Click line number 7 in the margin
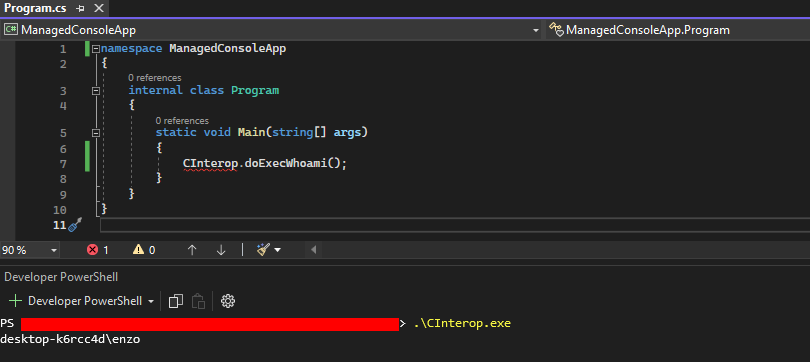Image resolution: width=810 pixels, height=362 pixels. (x=63, y=164)
